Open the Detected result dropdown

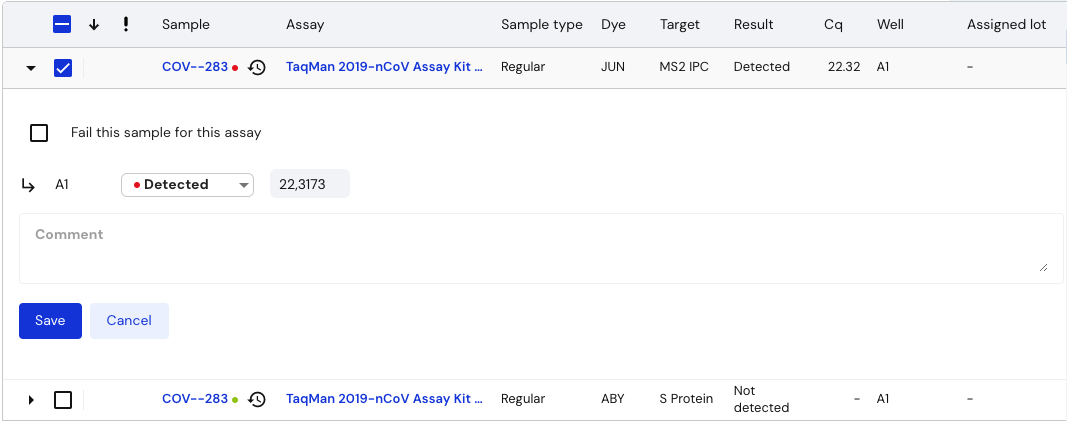[x=187, y=185]
